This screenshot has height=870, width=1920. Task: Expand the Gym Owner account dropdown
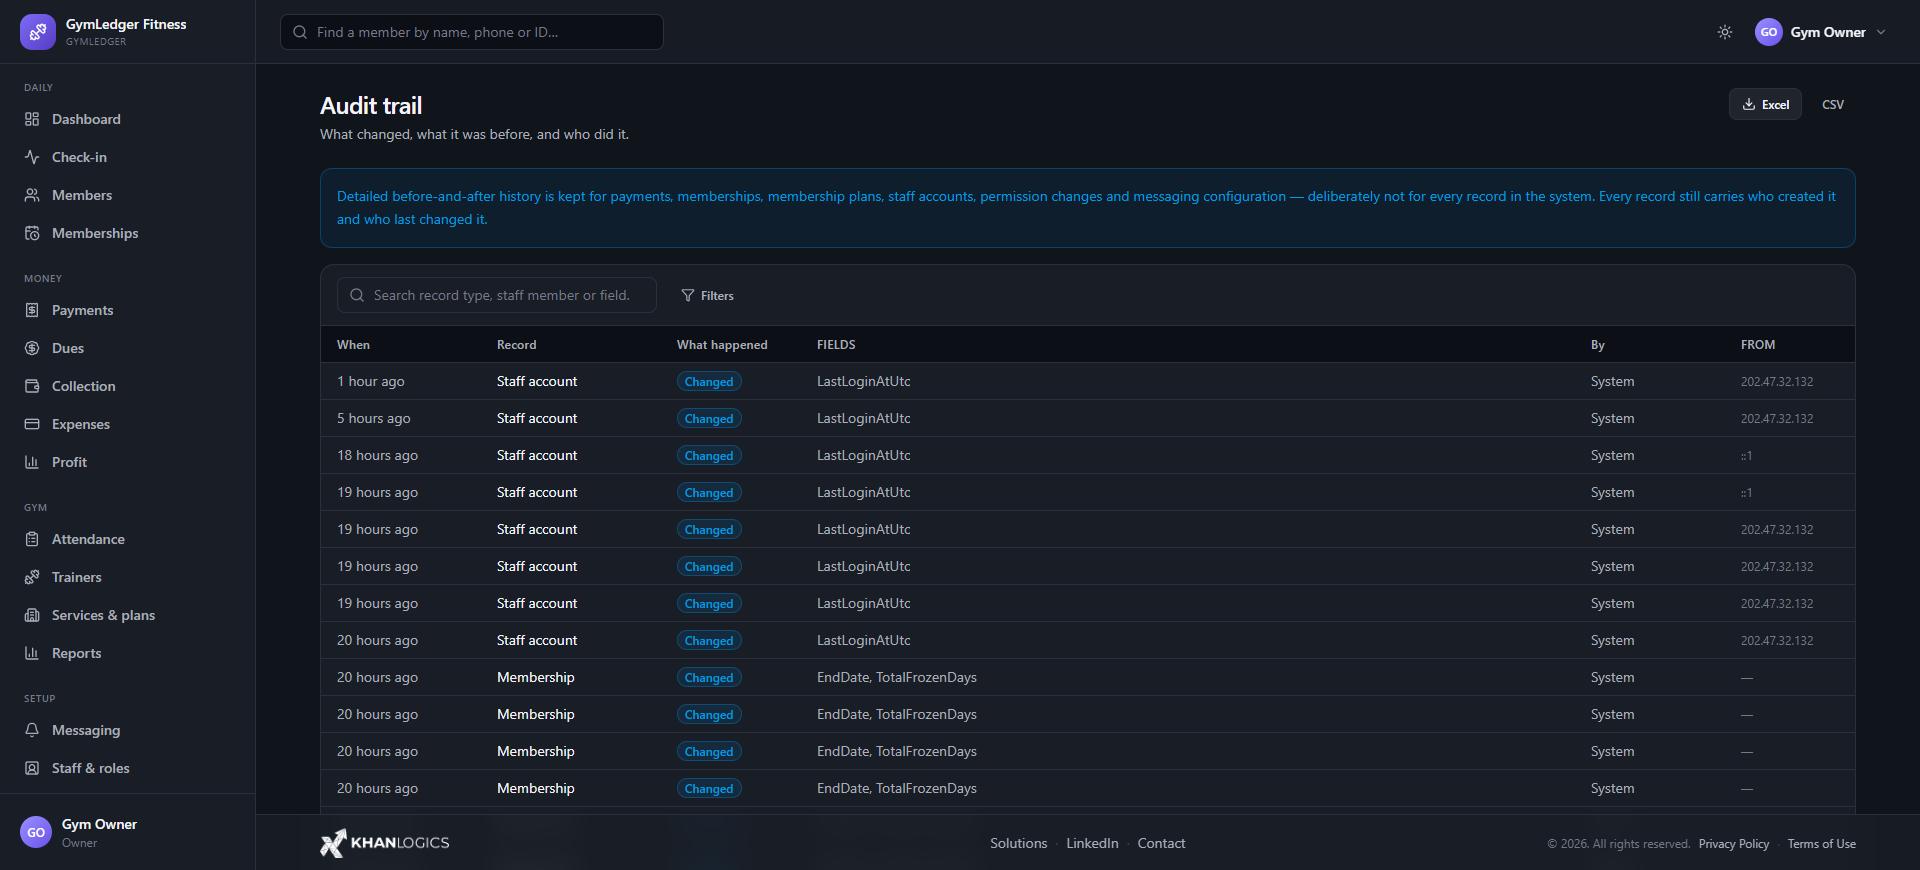(x=1821, y=32)
